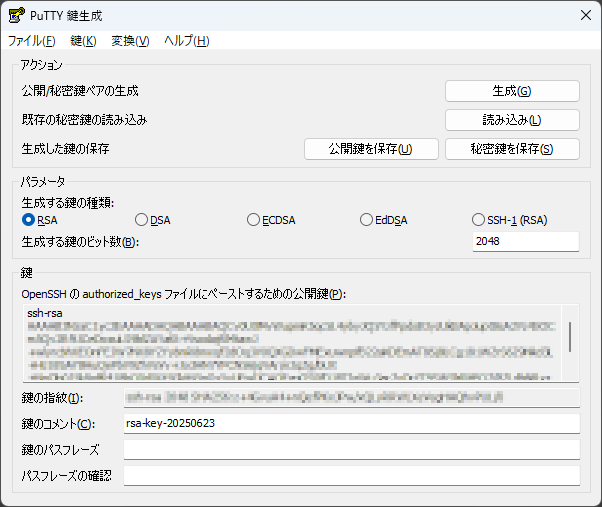The image size is (602, 507).
Task: Click the 生成する鍵の種類 label
Action: 68,202
